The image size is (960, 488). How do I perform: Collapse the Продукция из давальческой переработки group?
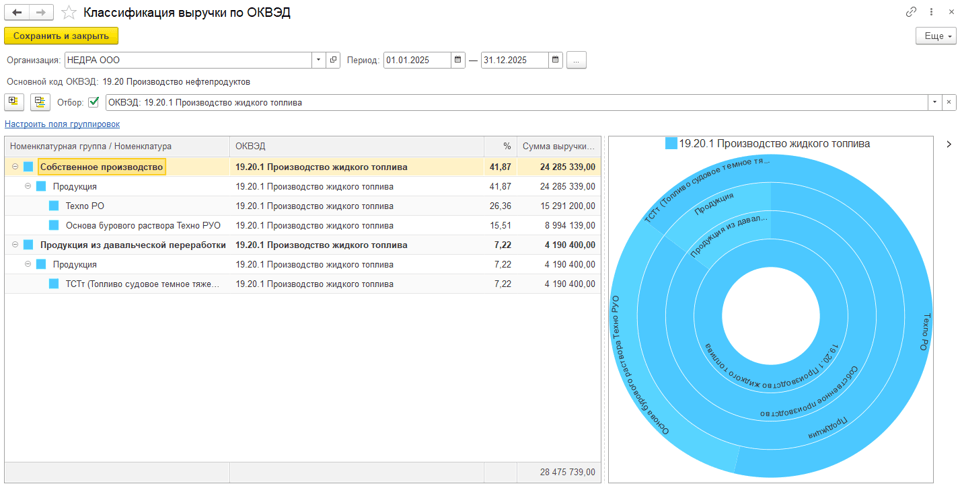[15, 245]
